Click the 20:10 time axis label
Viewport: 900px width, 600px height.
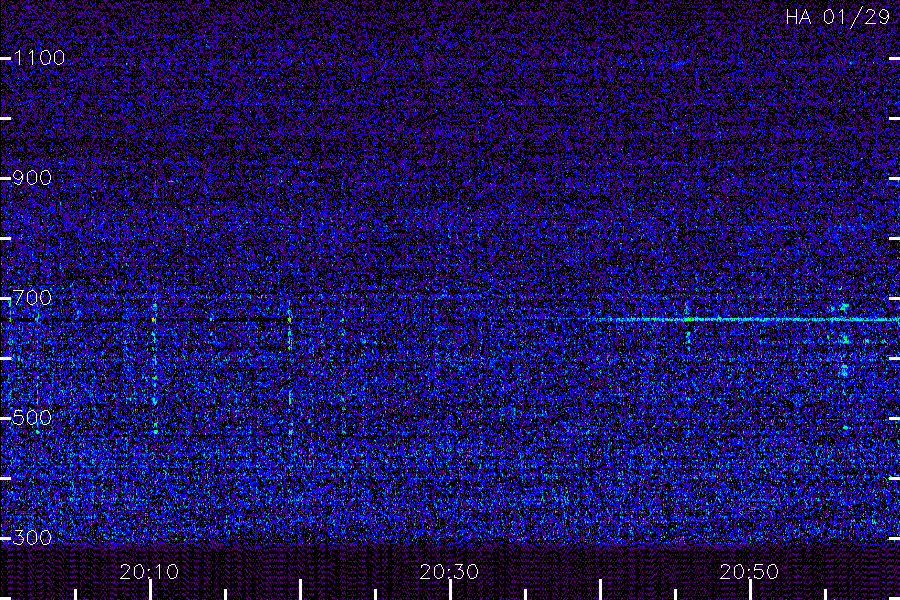pos(149,571)
